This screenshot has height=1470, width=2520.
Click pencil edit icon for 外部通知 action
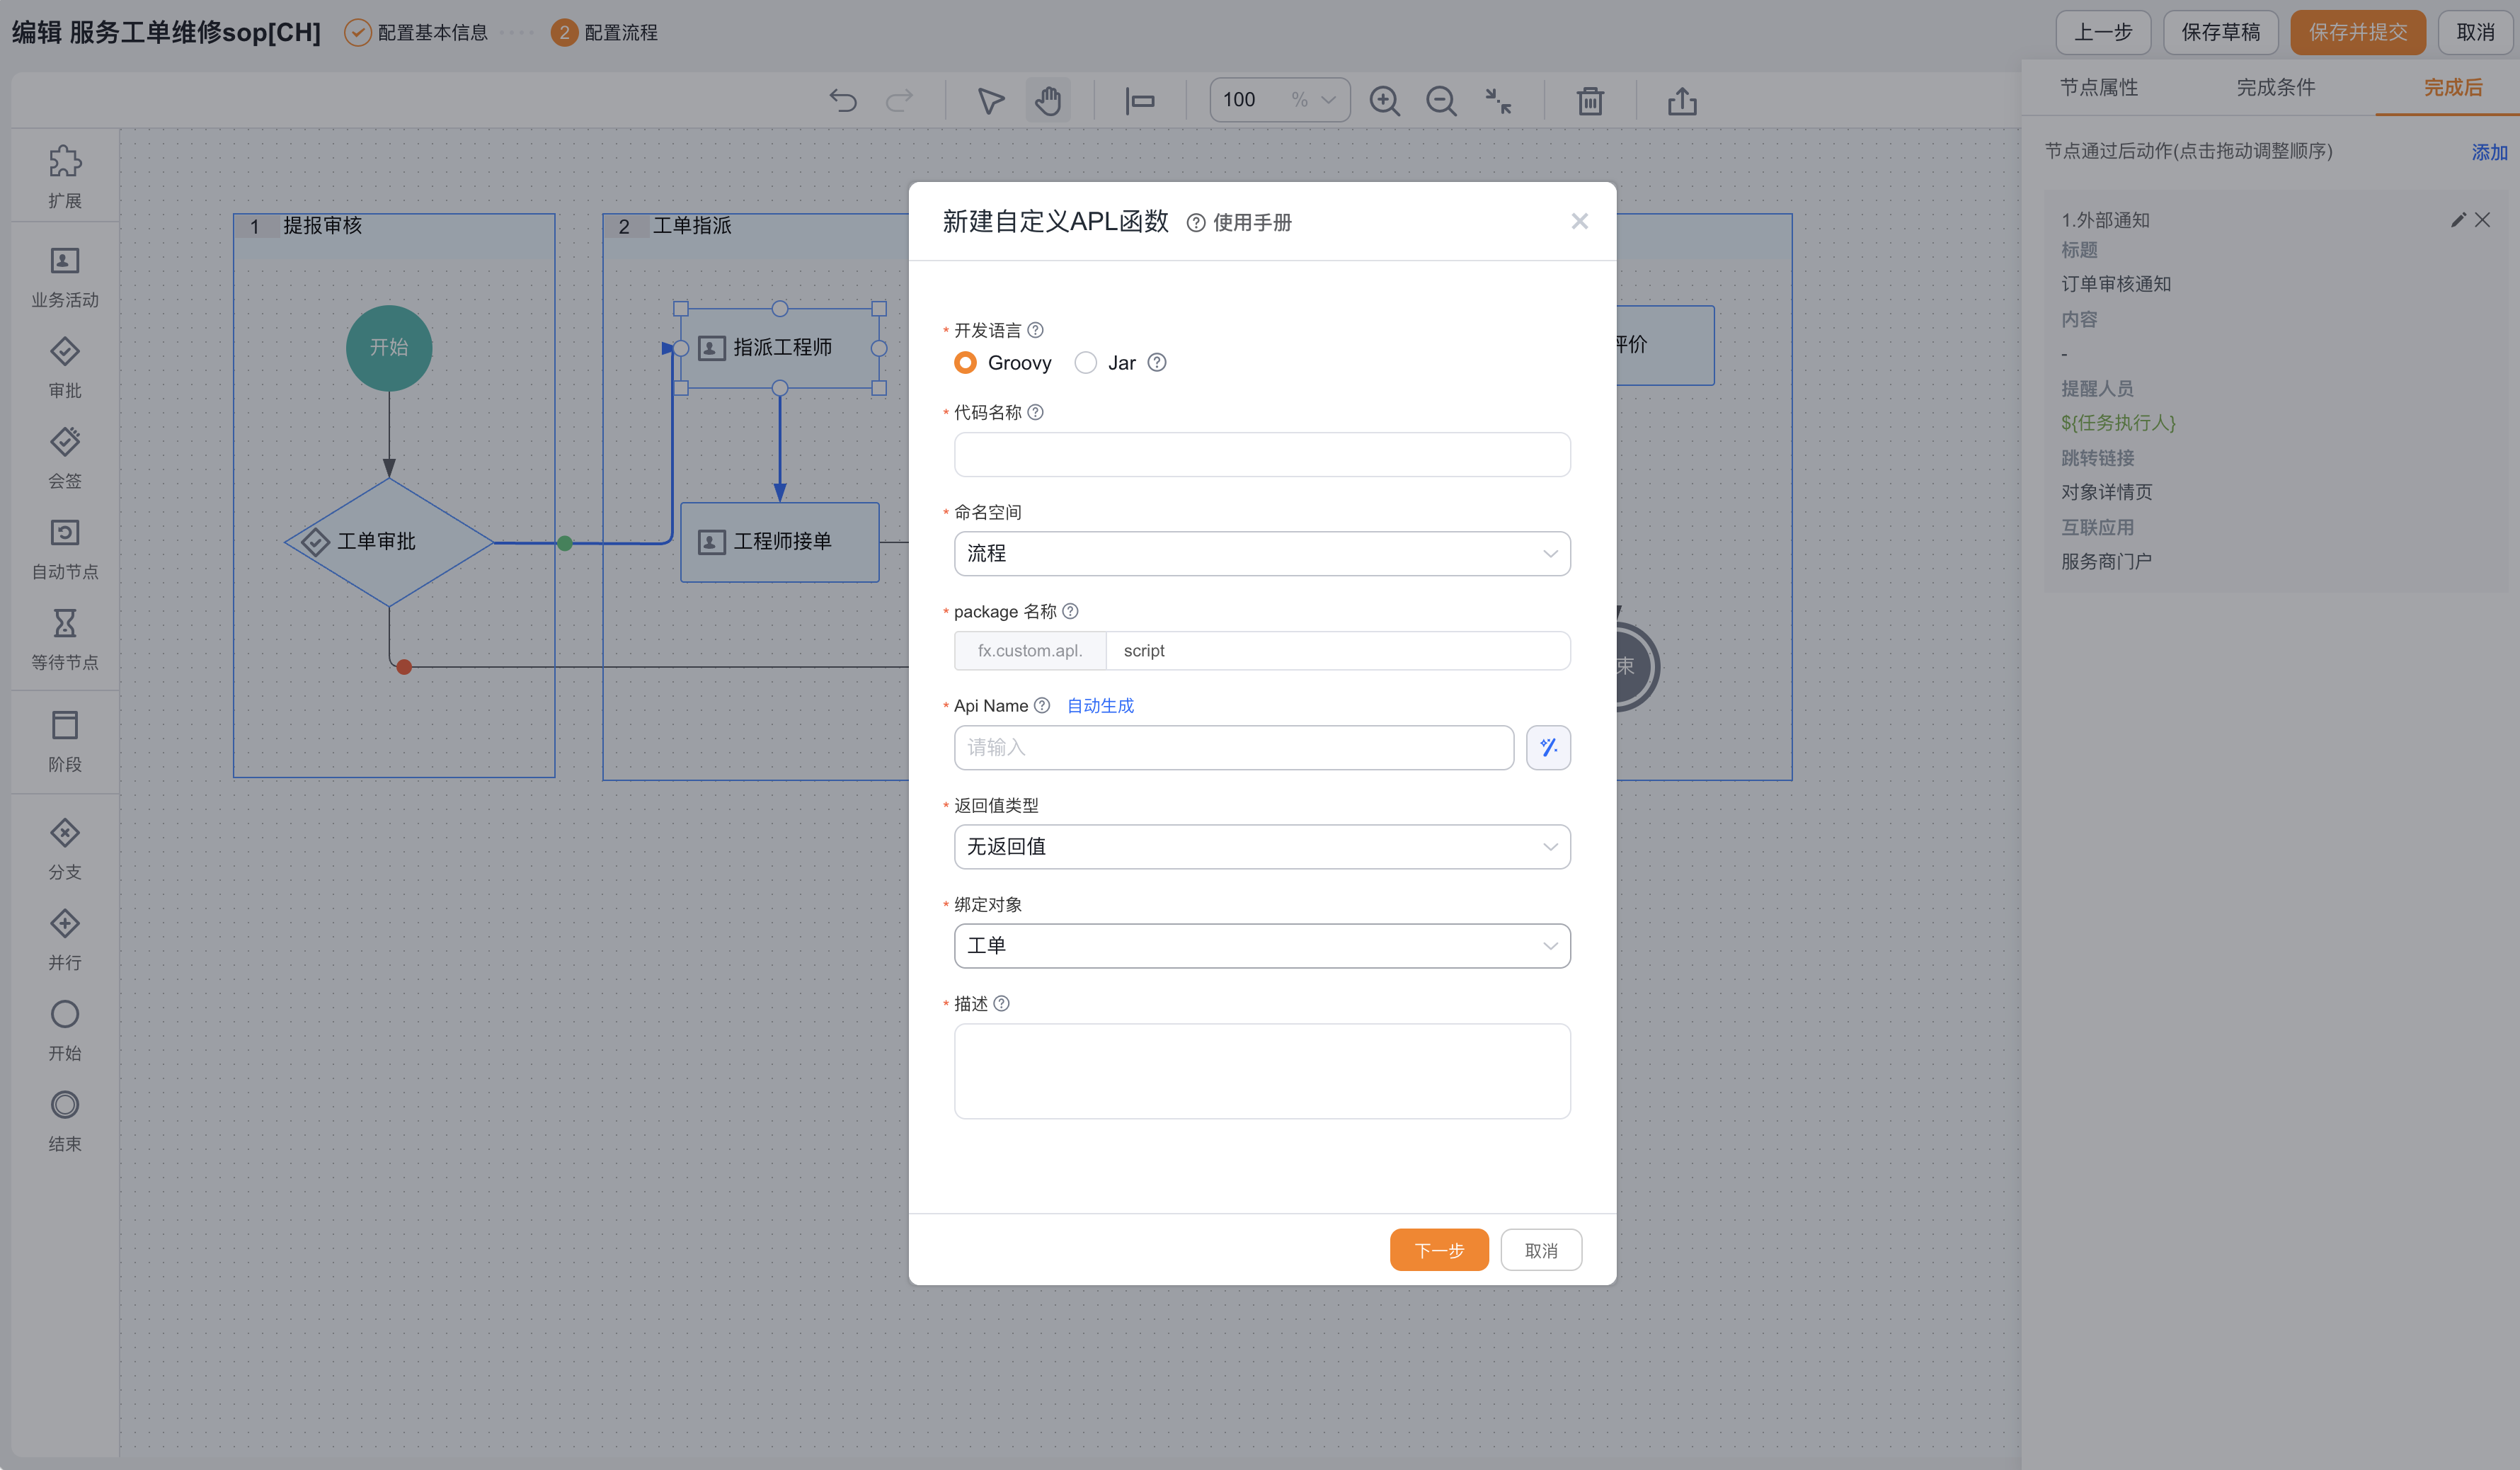point(2458,220)
